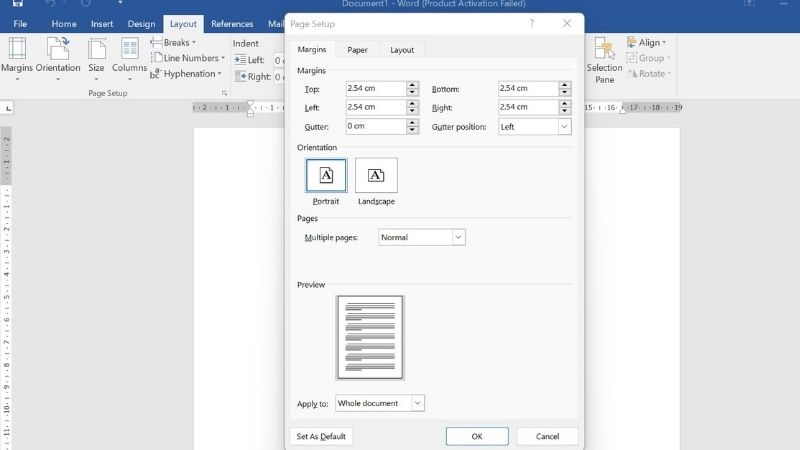Click the Help question mark in dialog
This screenshot has height=450, width=800.
pos(532,23)
